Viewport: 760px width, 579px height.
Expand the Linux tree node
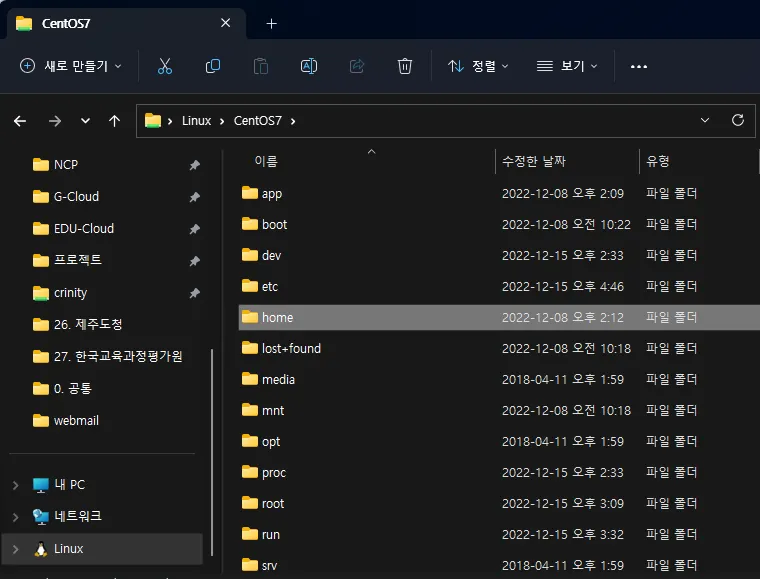(16, 549)
